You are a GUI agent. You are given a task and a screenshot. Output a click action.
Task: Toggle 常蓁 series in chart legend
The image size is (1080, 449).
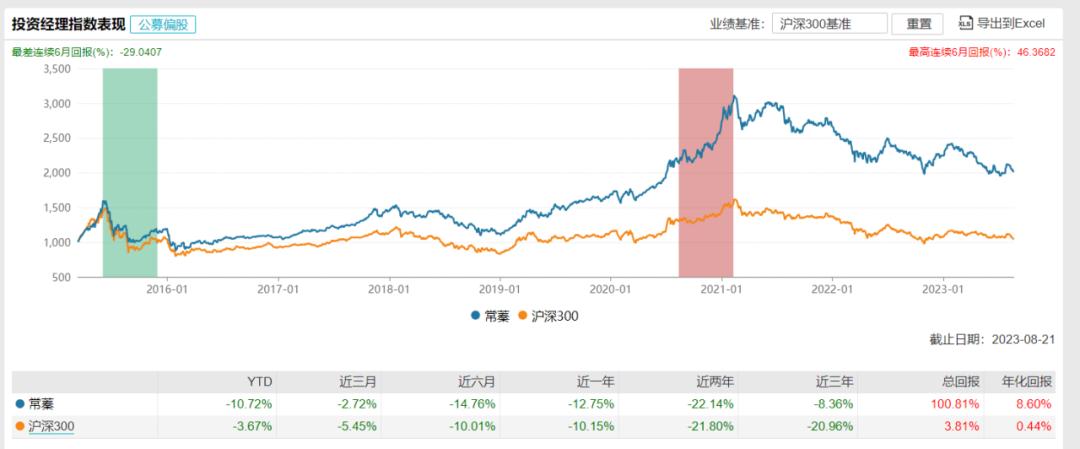494,316
